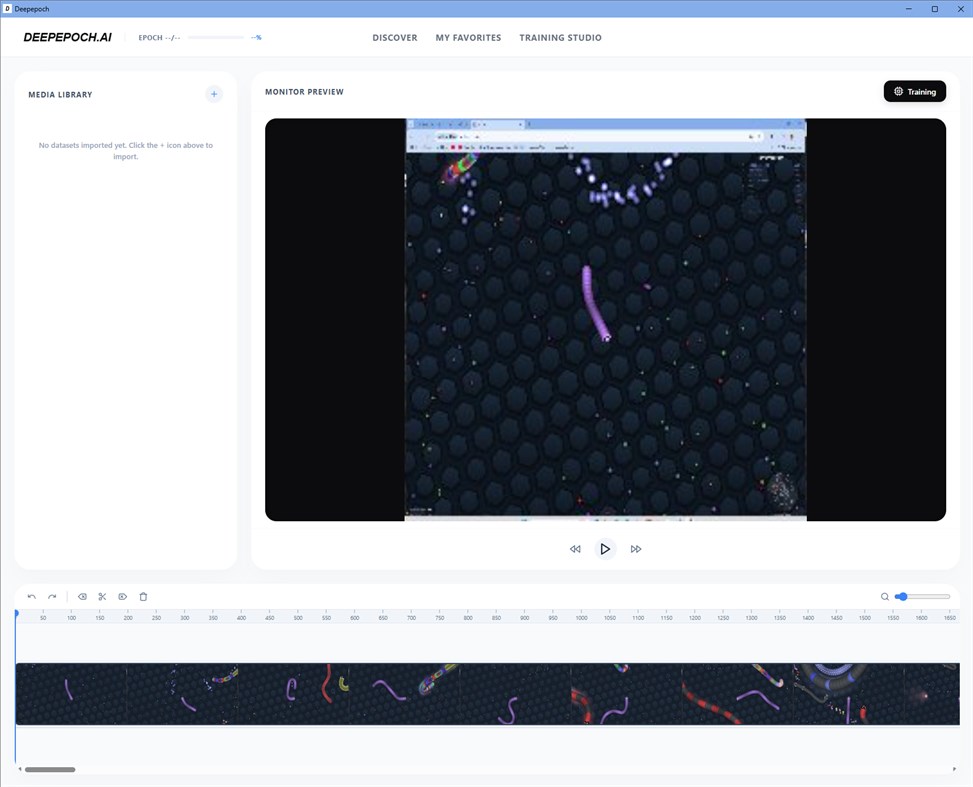This screenshot has width=973, height=787.
Task: Click the MEDIA LIBRARY heading
Action: point(60,94)
